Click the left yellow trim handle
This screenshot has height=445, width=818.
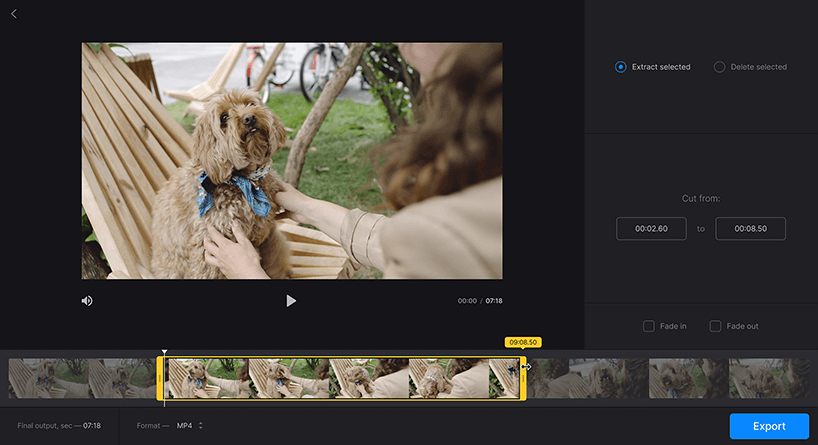(x=160, y=379)
